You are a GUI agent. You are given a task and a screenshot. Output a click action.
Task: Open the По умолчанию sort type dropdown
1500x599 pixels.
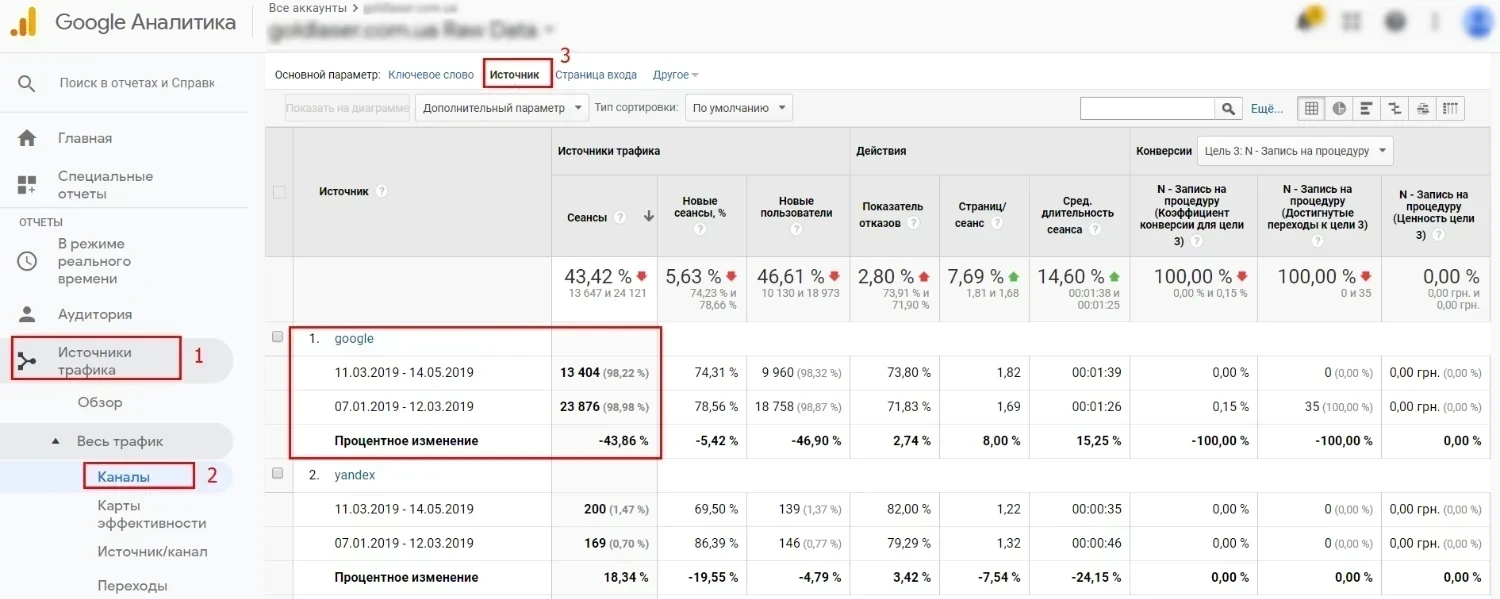738,107
